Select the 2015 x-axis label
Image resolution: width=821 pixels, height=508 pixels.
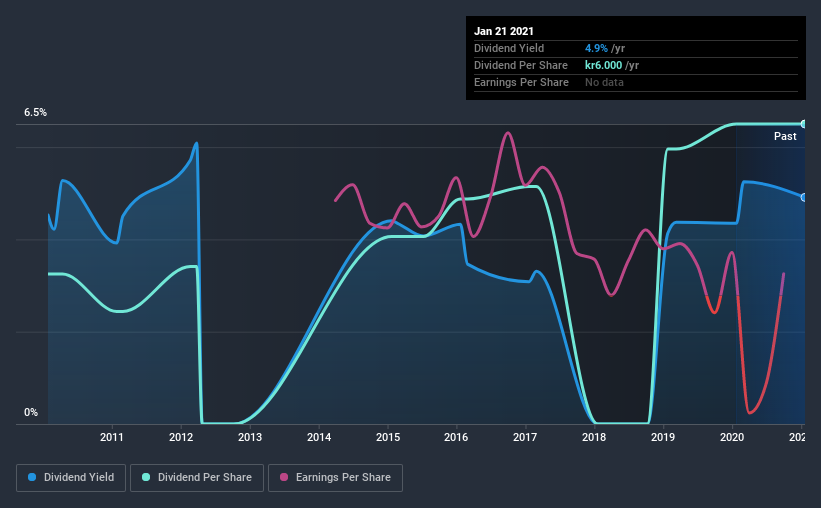(387, 437)
